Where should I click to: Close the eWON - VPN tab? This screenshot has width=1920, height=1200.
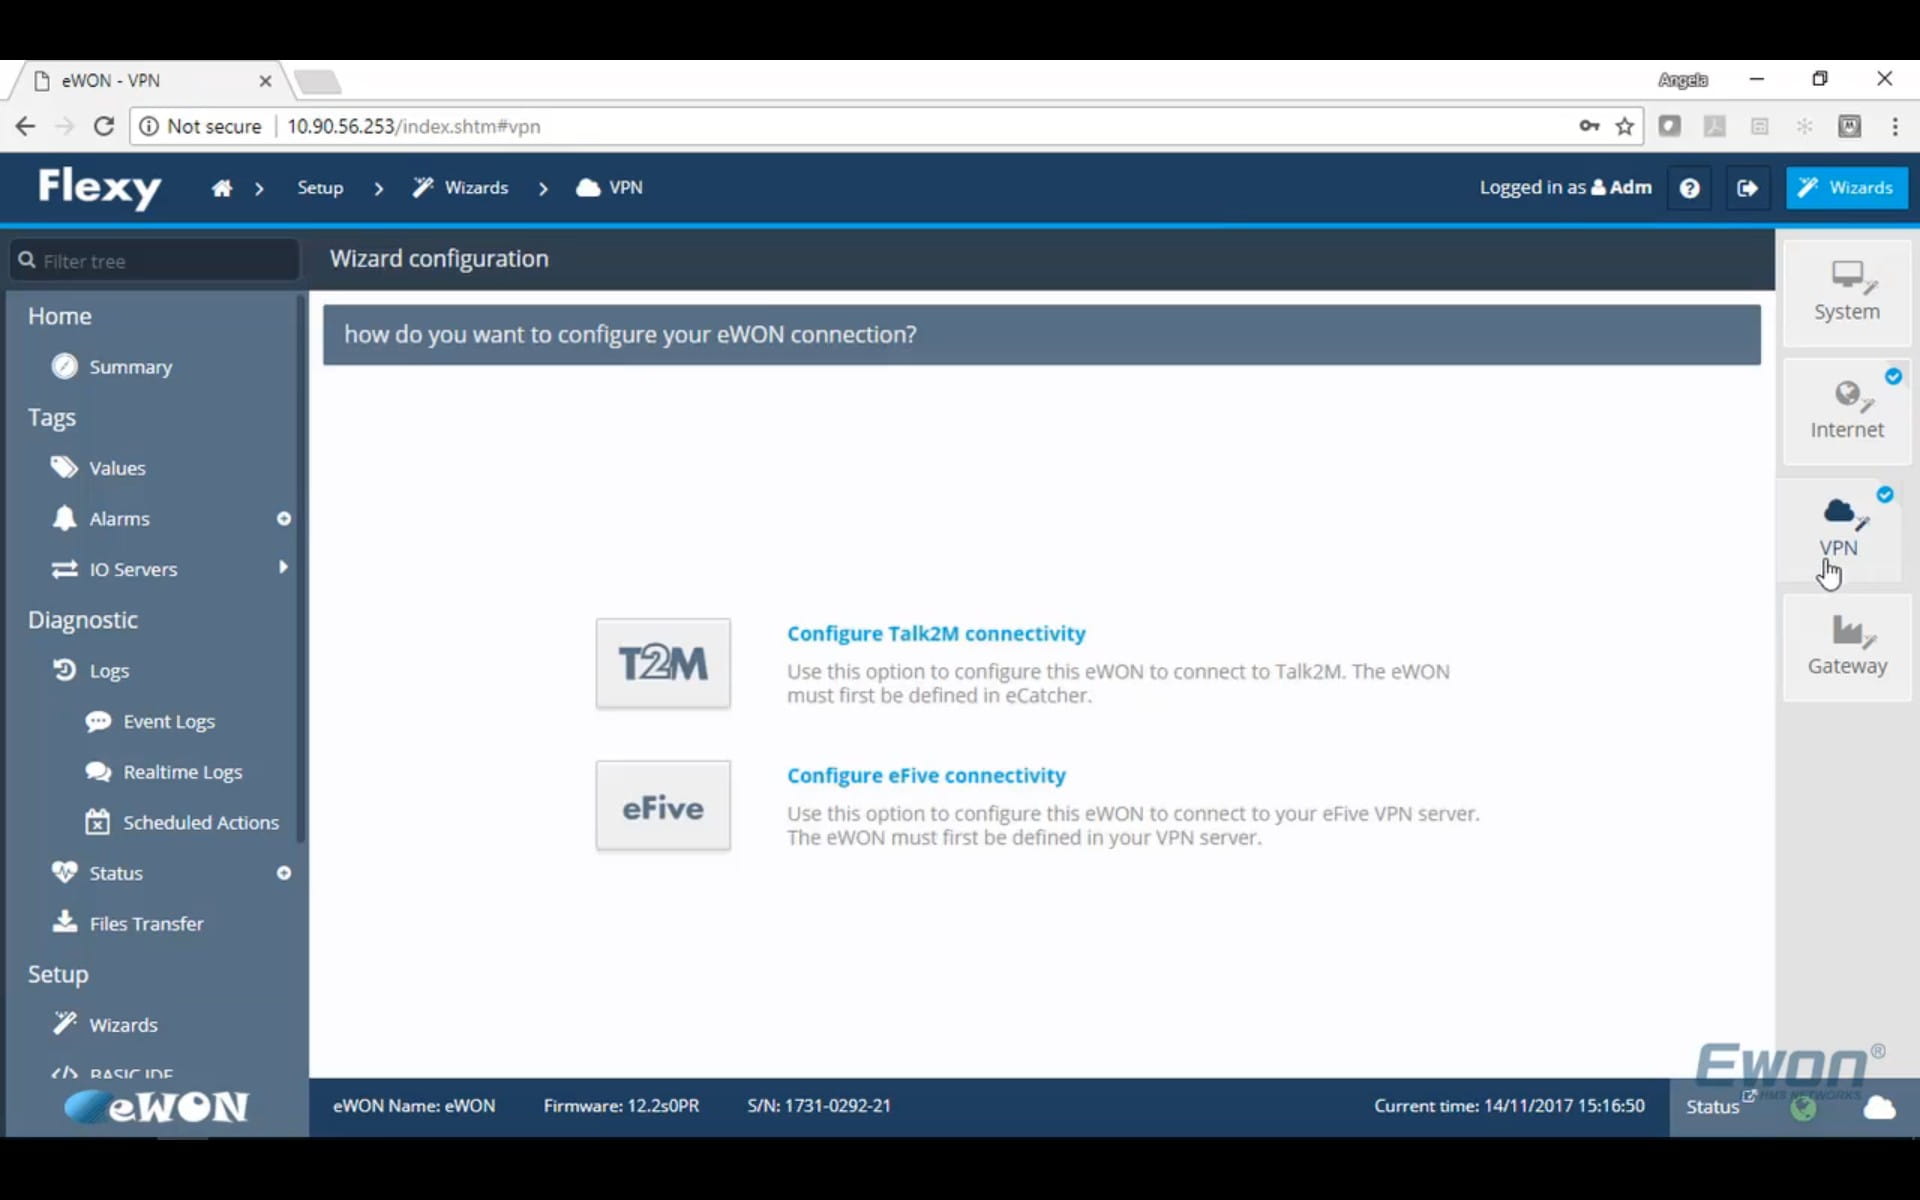265,81
